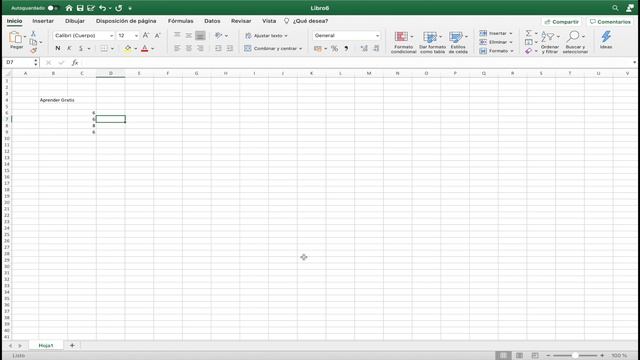The width and height of the screenshot is (640, 360).
Task: Click the Align right icon
Action: 200,48
